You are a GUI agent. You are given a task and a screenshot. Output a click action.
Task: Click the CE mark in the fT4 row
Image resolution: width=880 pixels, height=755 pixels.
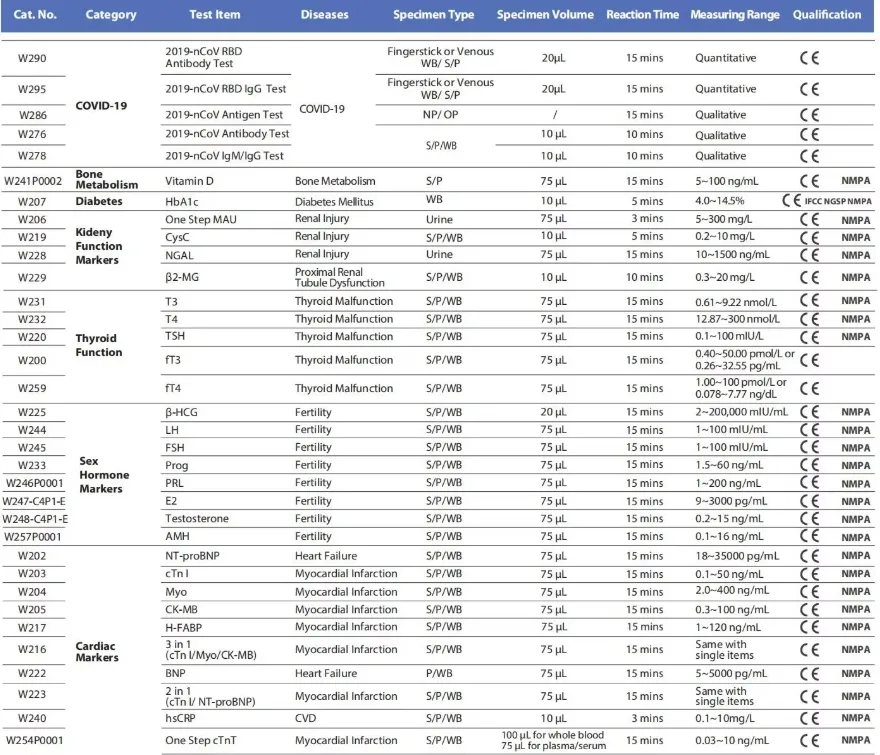[810, 388]
